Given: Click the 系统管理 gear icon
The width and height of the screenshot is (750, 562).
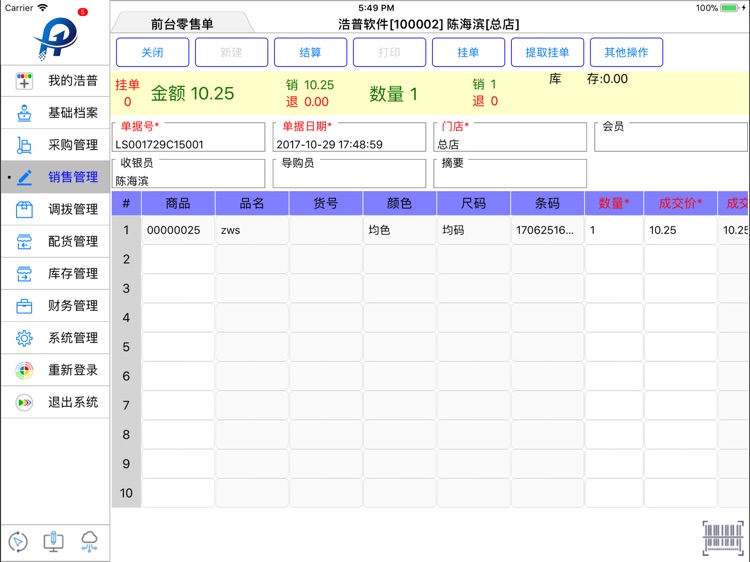Looking at the screenshot, I should (24, 338).
